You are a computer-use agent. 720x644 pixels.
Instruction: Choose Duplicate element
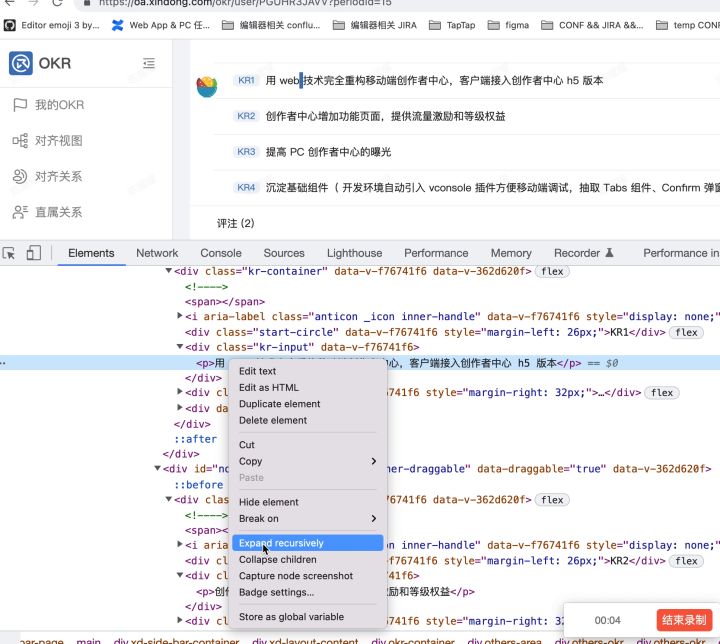tap(308, 404)
